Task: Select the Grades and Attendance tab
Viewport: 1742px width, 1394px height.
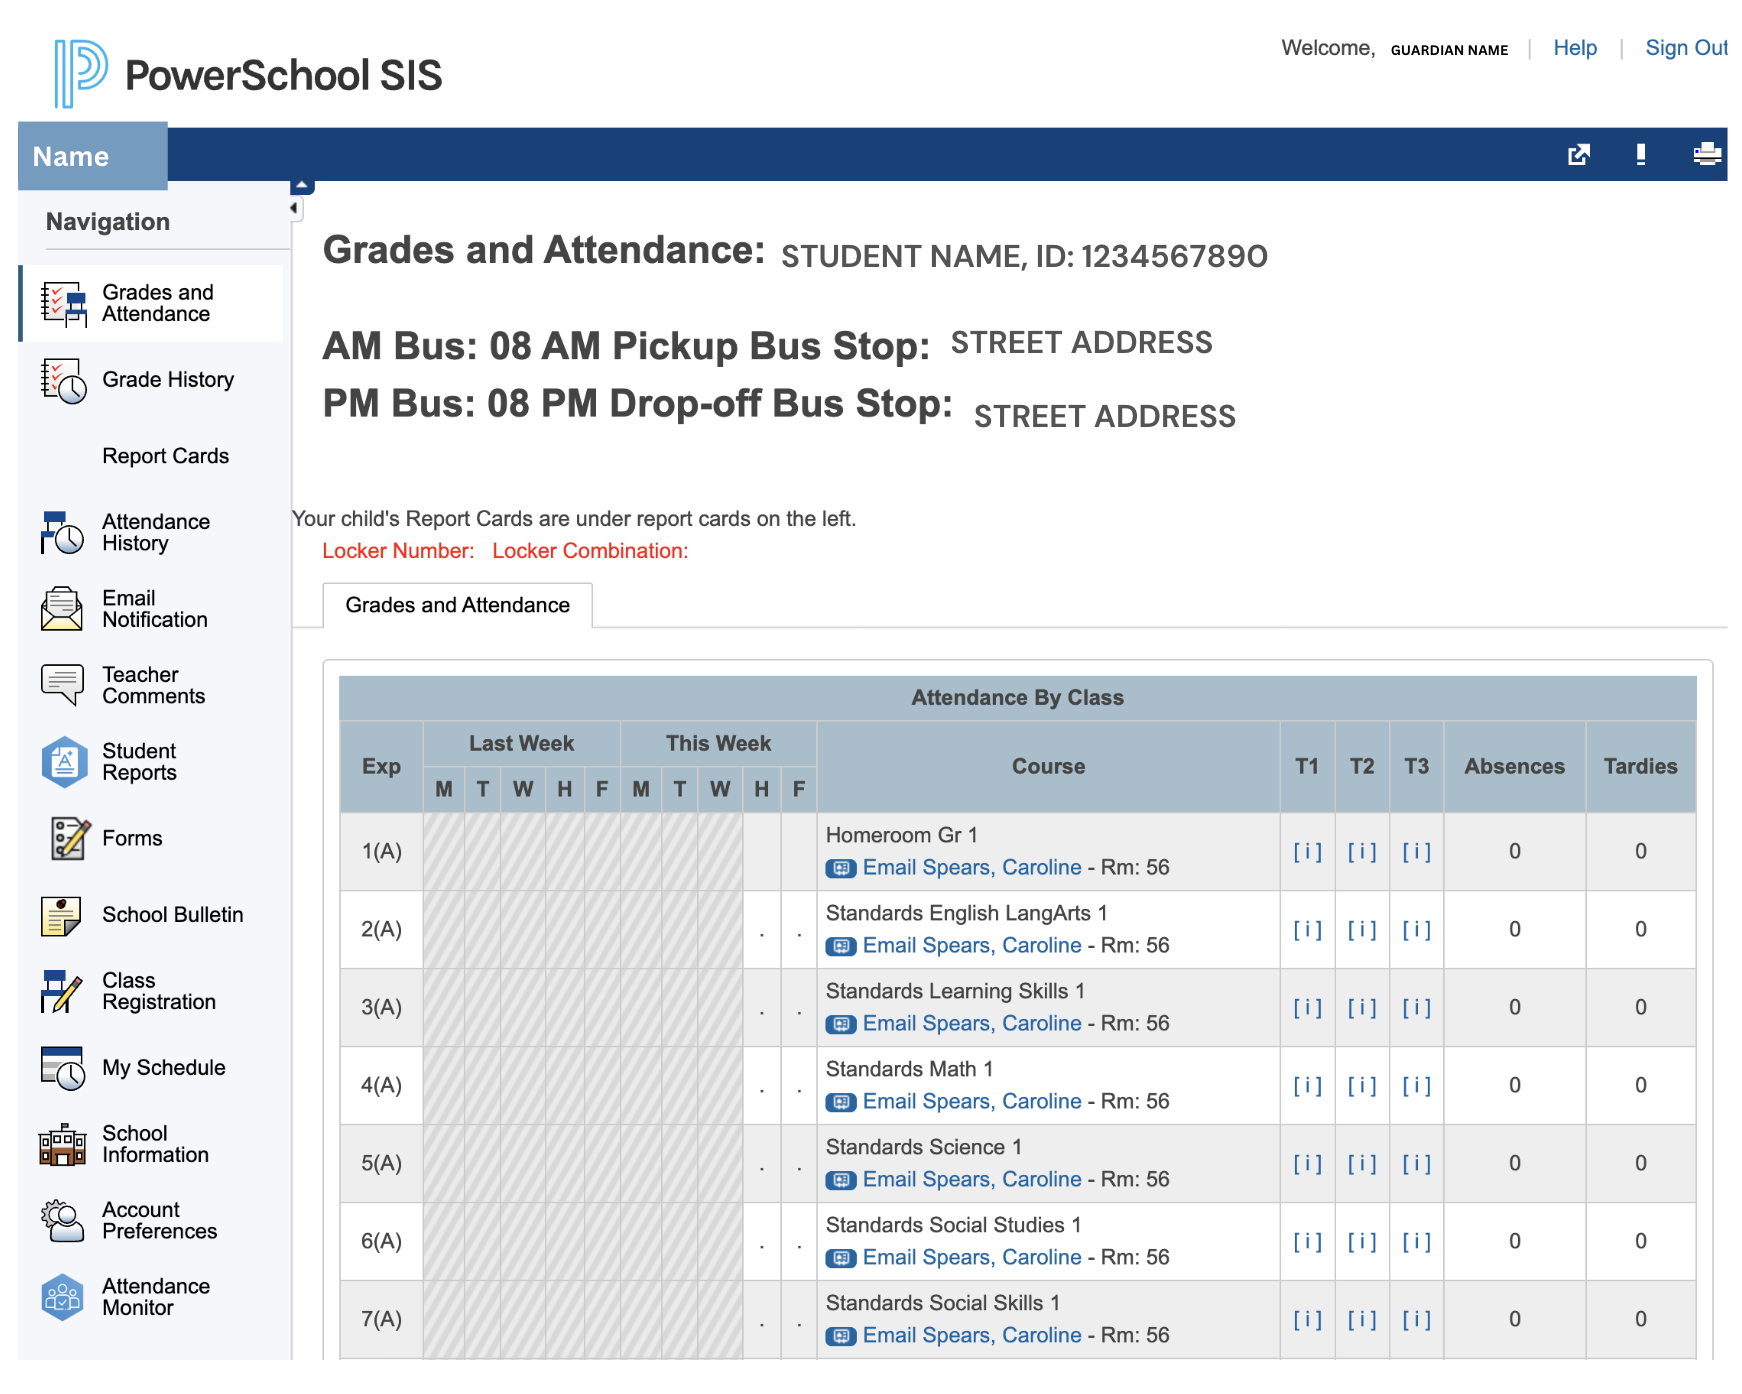Action: coord(457,605)
